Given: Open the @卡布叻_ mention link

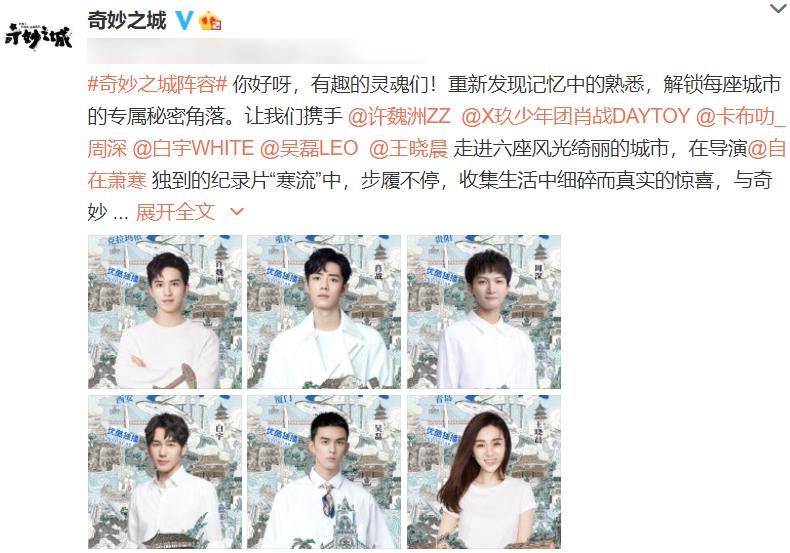Looking at the screenshot, I should pyautogui.click(x=740, y=116).
